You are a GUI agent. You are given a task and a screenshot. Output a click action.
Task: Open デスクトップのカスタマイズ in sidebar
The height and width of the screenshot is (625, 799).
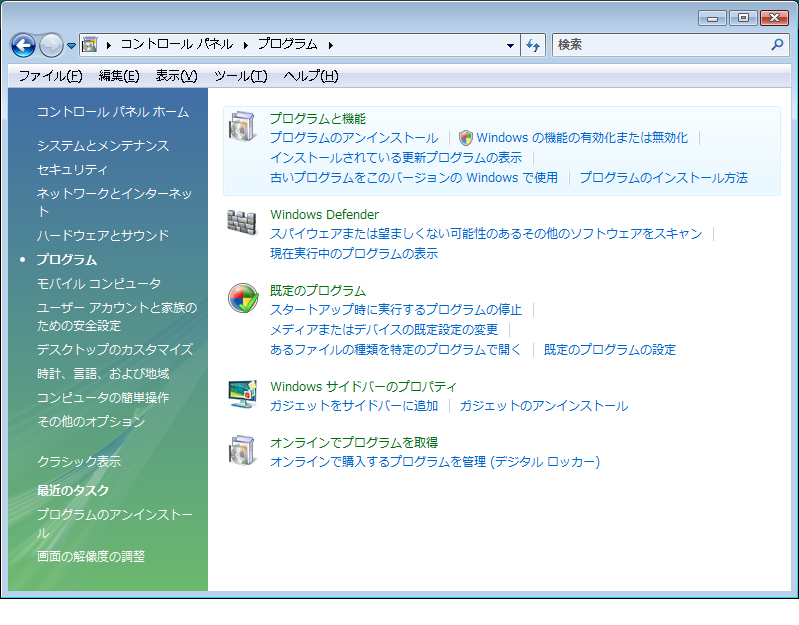click(x=115, y=349)
